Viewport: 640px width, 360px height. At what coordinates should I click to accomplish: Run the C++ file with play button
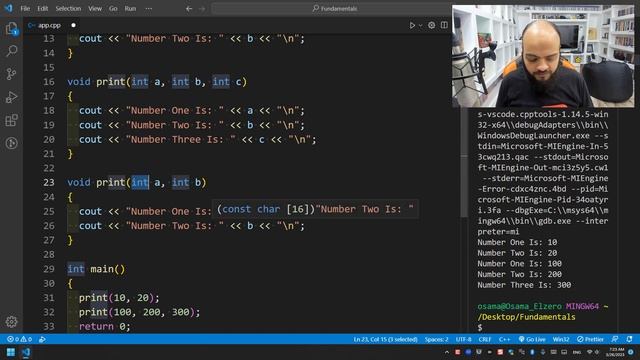(412, 25)
